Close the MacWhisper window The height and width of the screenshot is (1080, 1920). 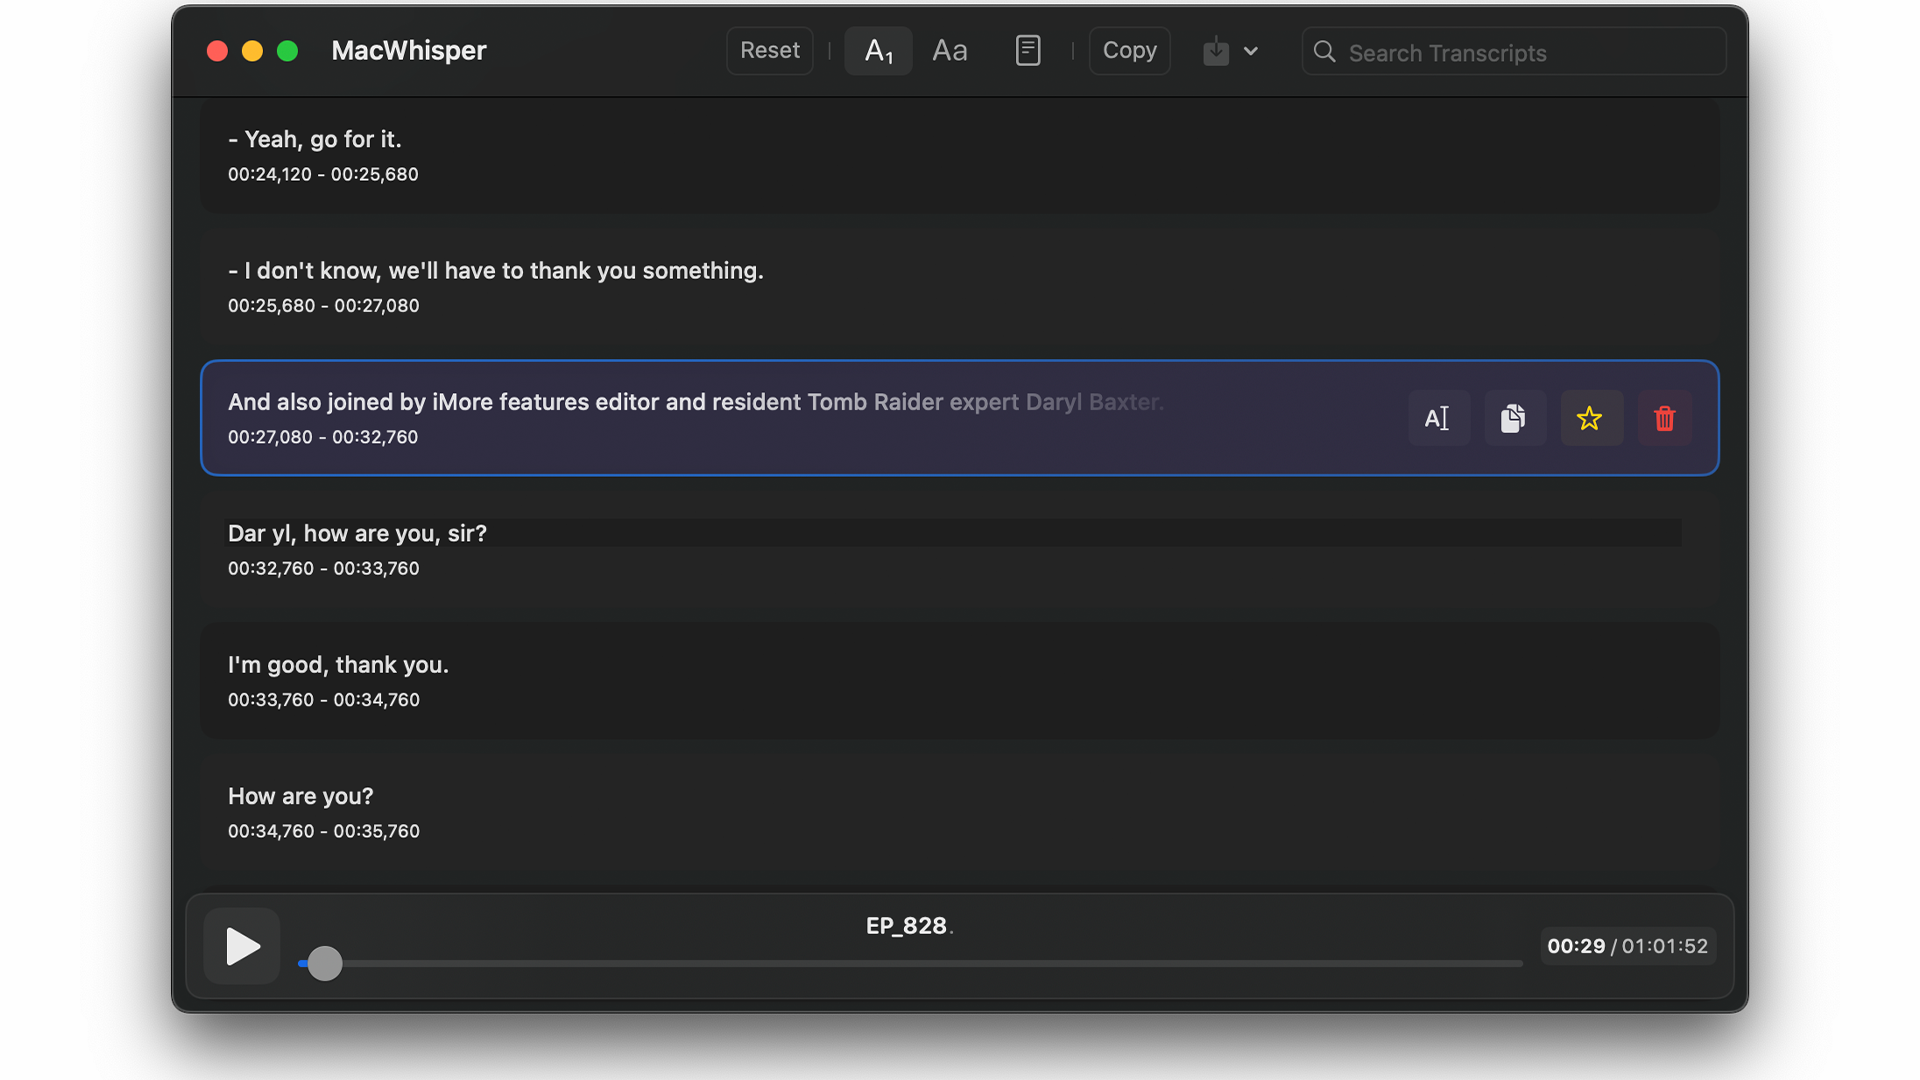[217, 51]
